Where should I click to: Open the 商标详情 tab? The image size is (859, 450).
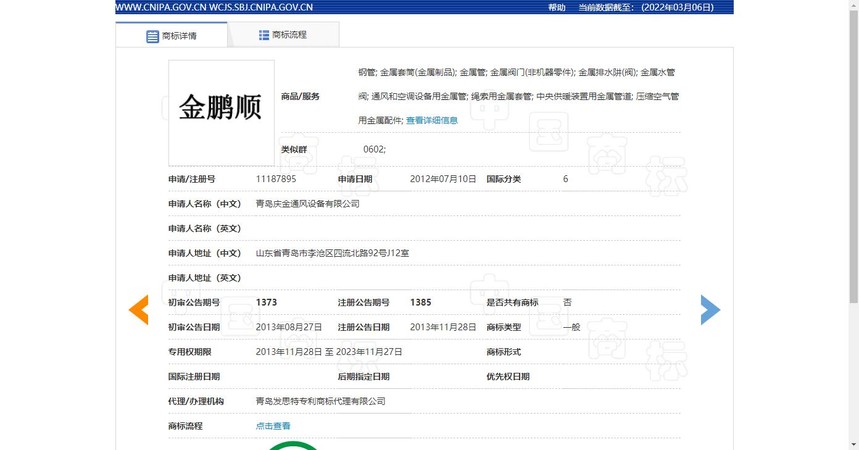point(171,36)
